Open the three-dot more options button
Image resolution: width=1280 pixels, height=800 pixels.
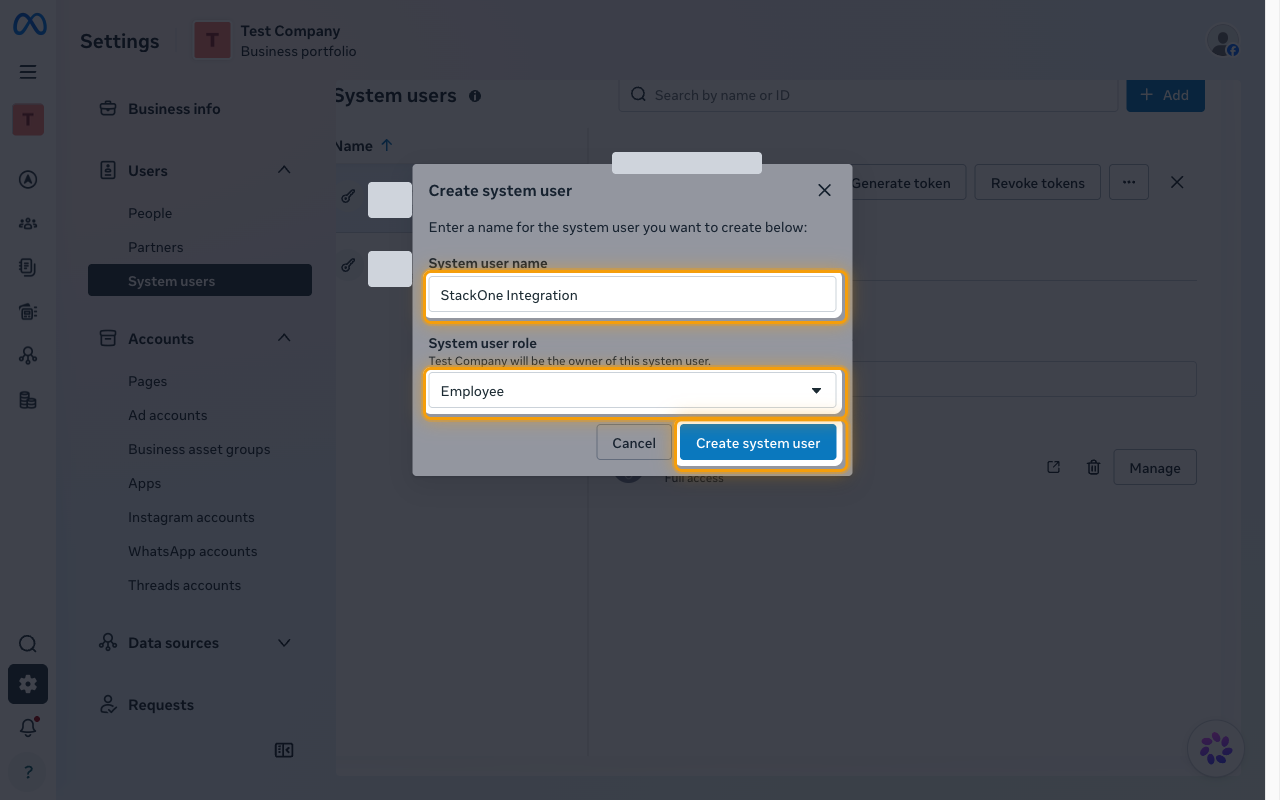point(1129,182)
